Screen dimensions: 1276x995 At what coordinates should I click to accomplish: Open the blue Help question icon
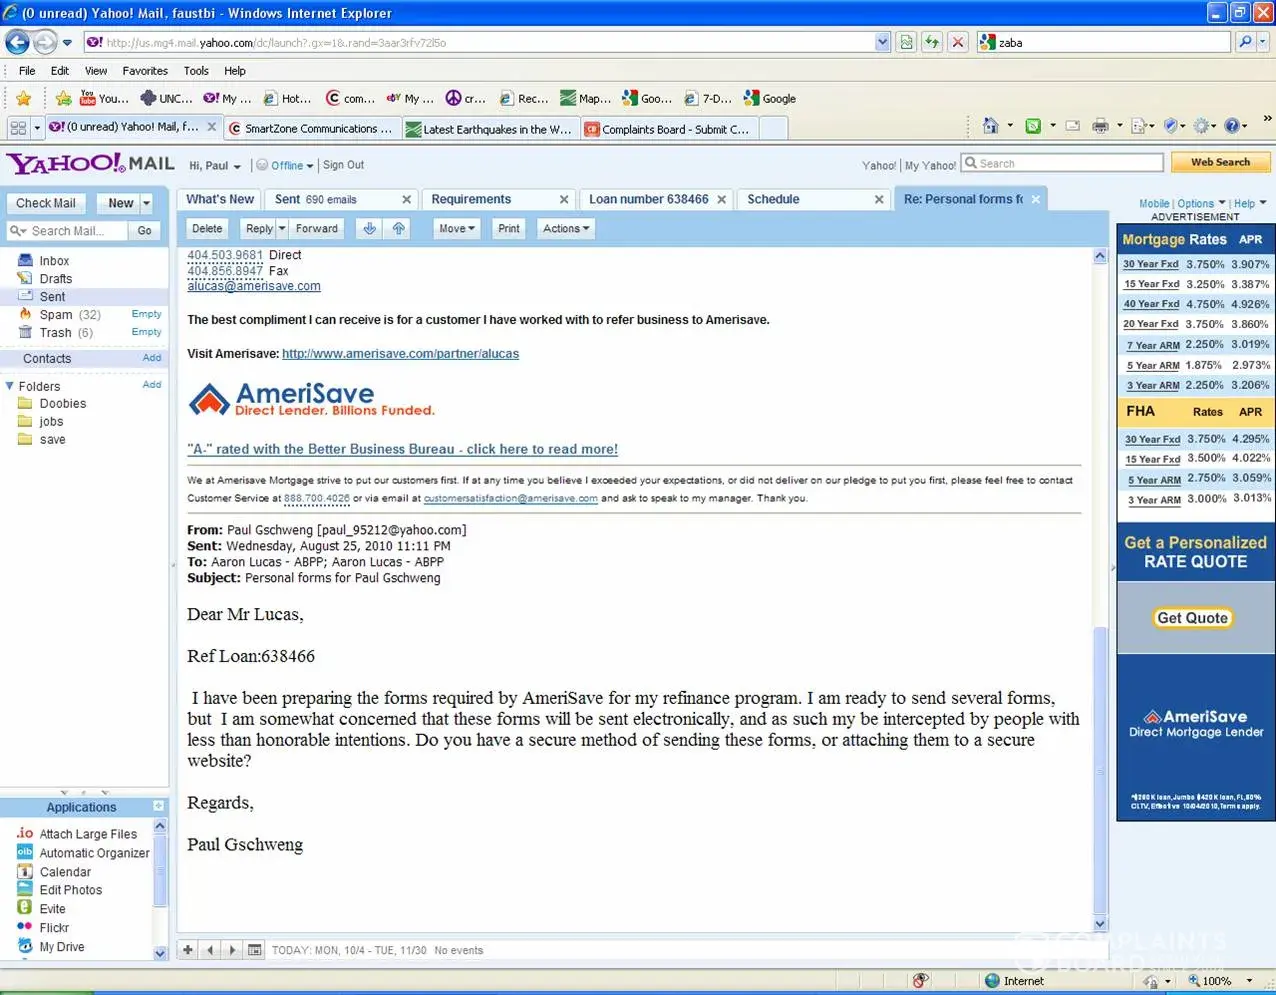click(x=1232, y=126)
